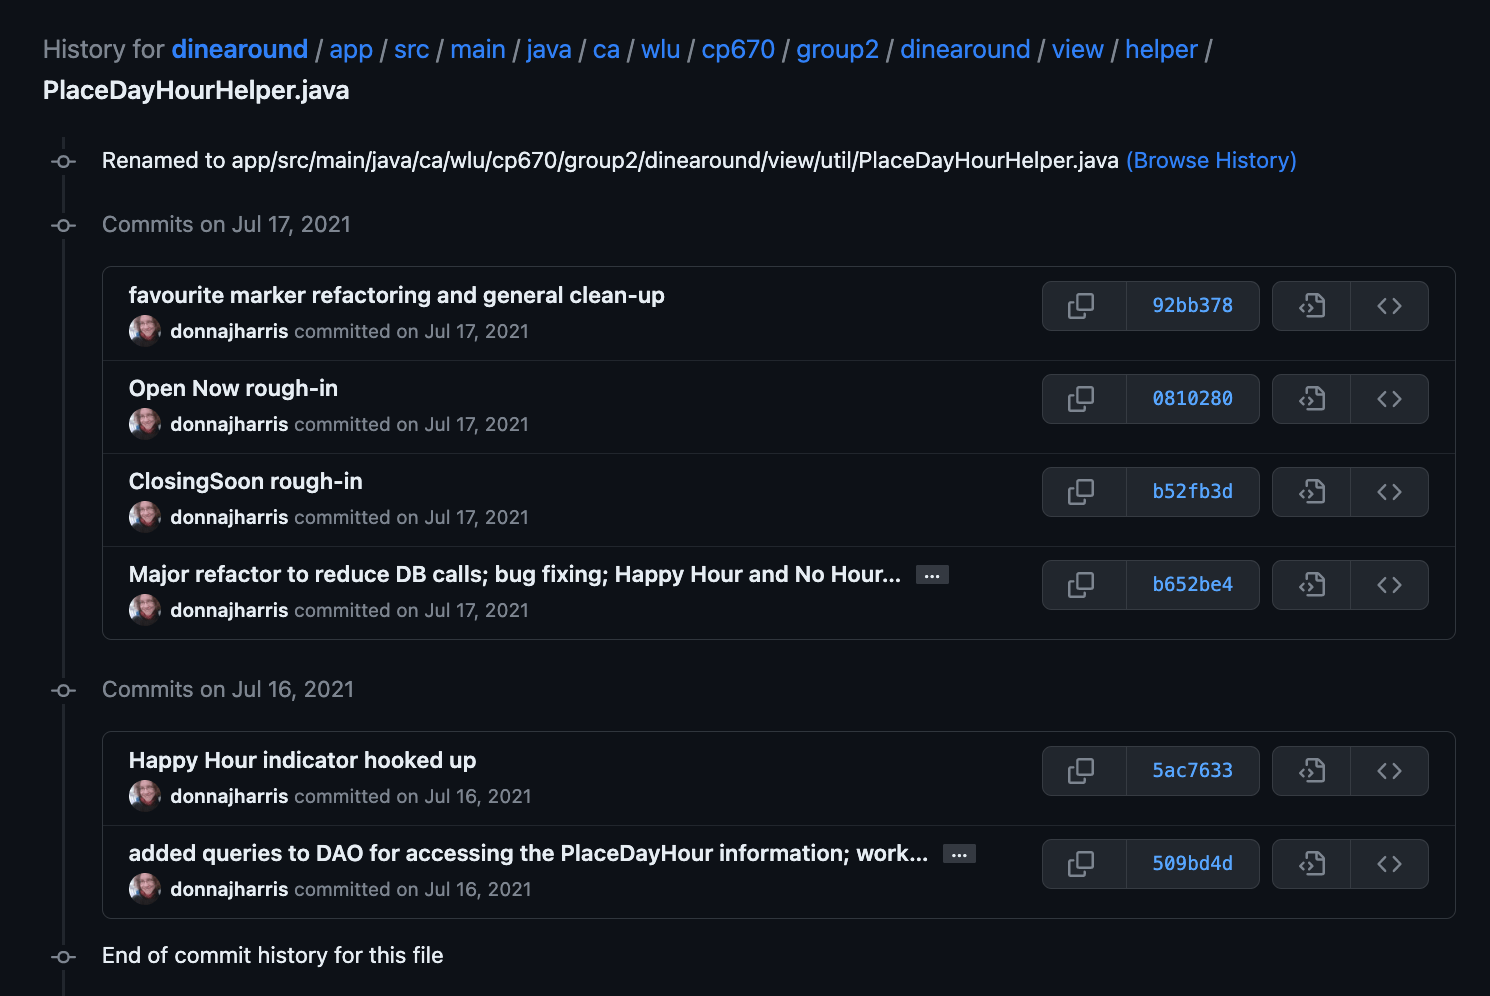
Task: View commit details for Happy Hour indicator commit
Action: point(1311,770)
